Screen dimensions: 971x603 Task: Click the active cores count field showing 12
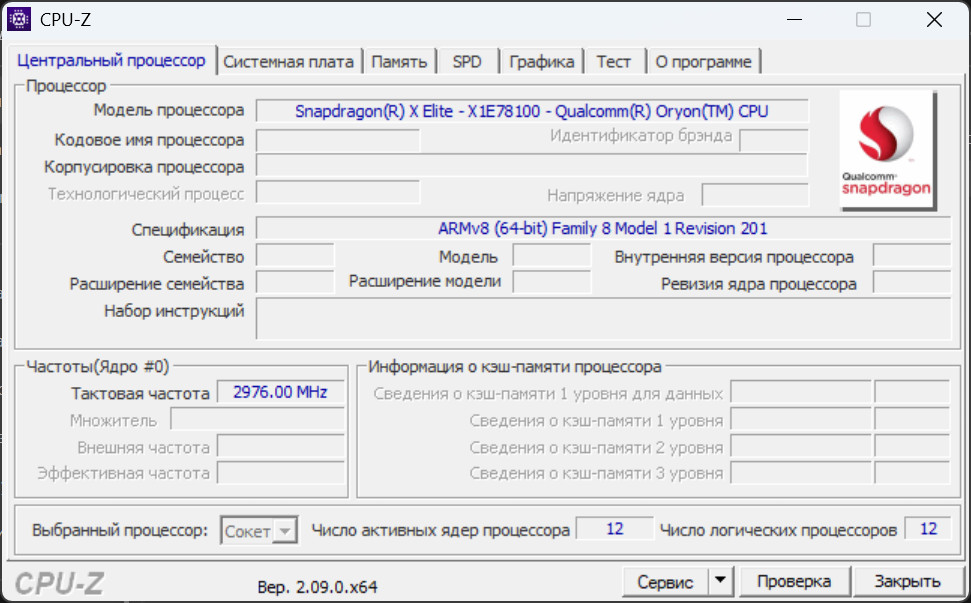coord(614,529)
